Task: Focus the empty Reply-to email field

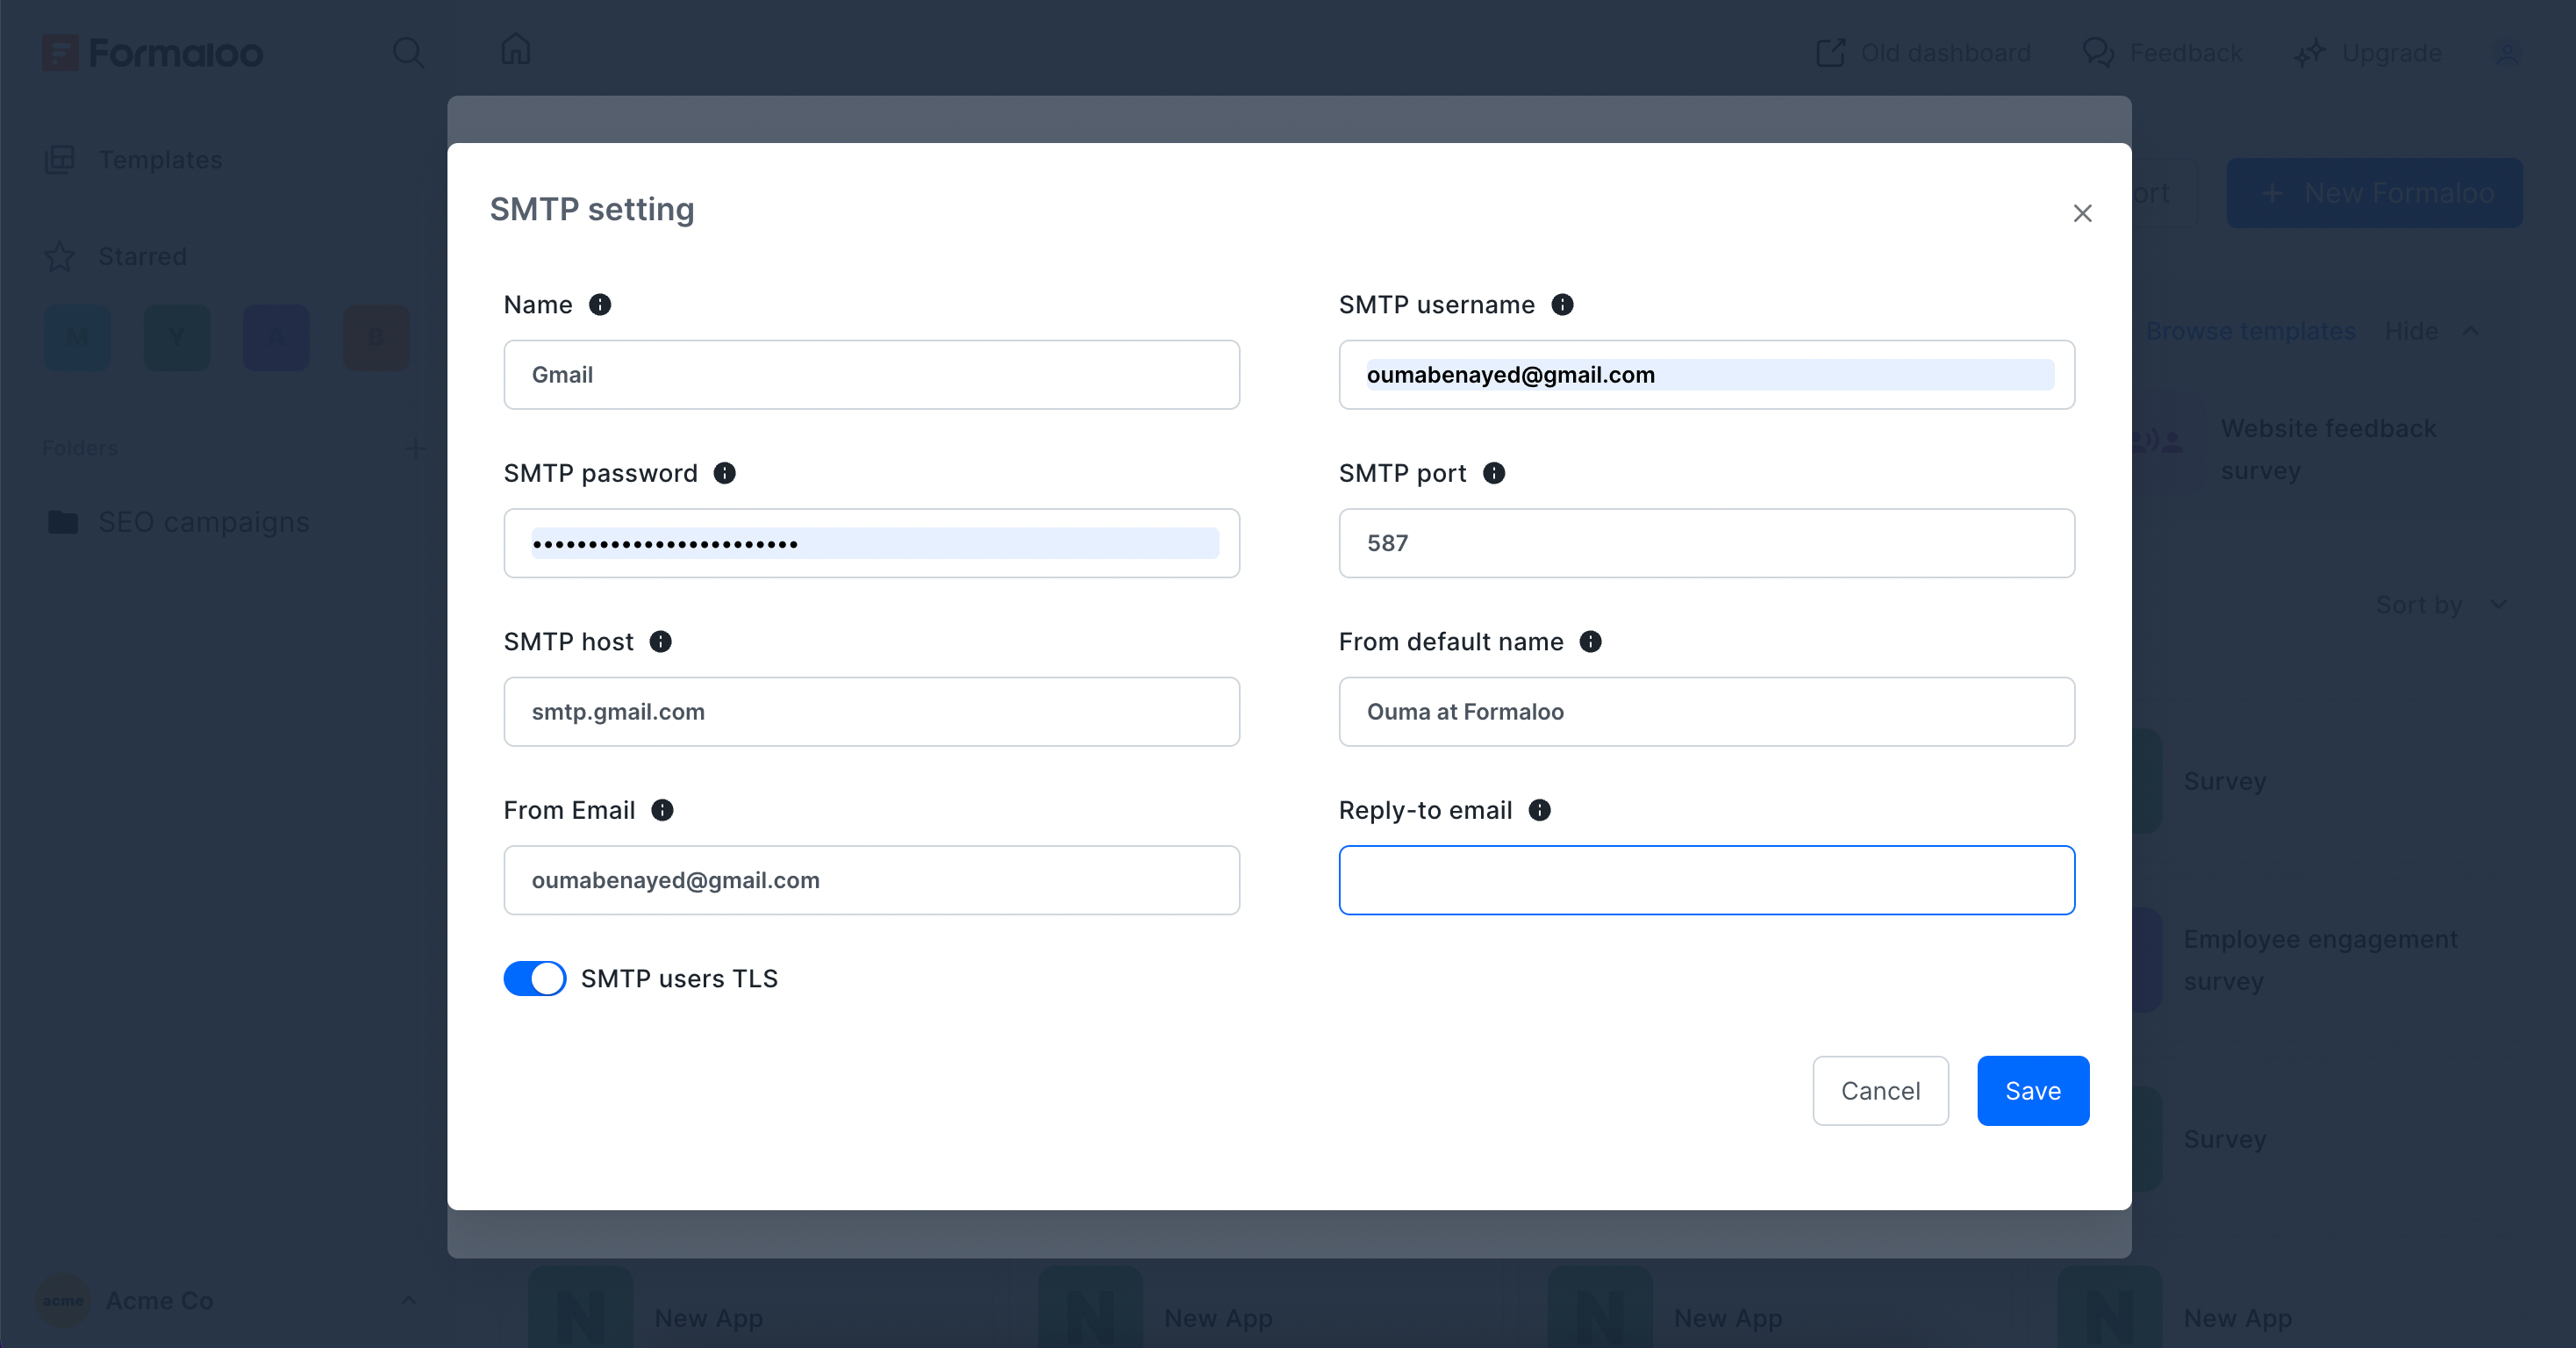Action: (x=1707, y=880)
